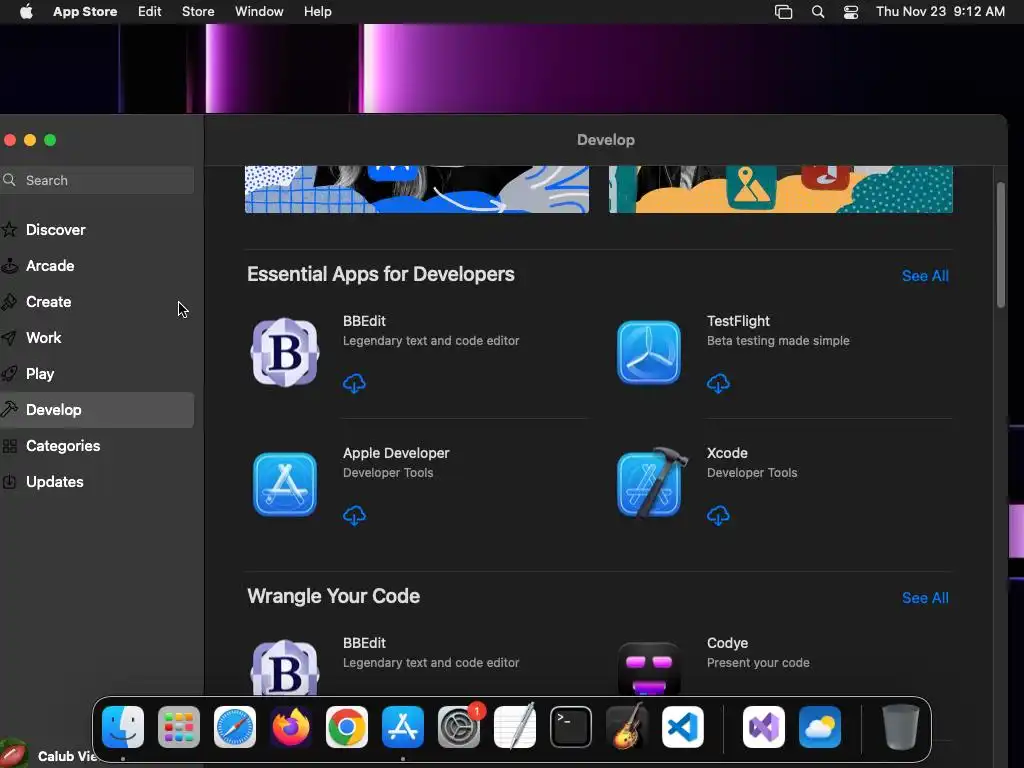Open the Edit menu
This screenshot has height=768, width=1024.
[150, 12]
